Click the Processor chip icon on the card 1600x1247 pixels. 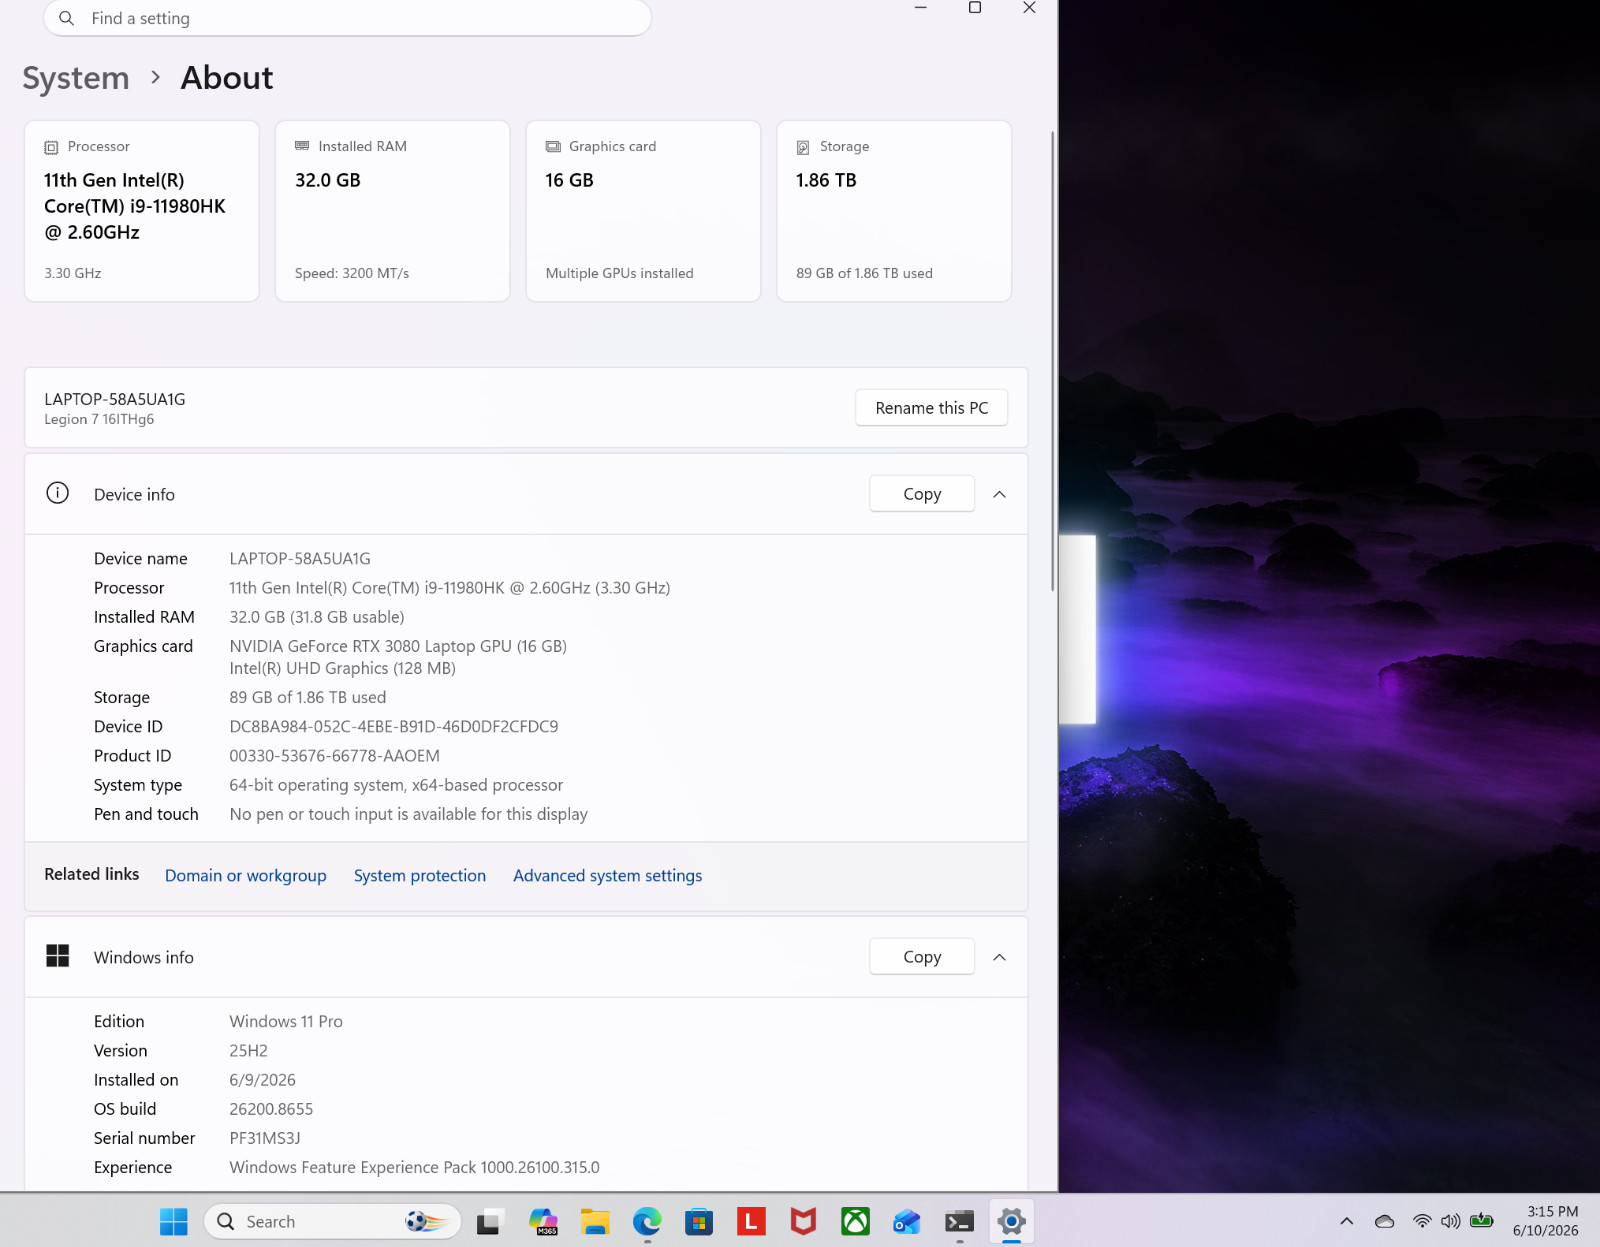(x=51, y=147)
